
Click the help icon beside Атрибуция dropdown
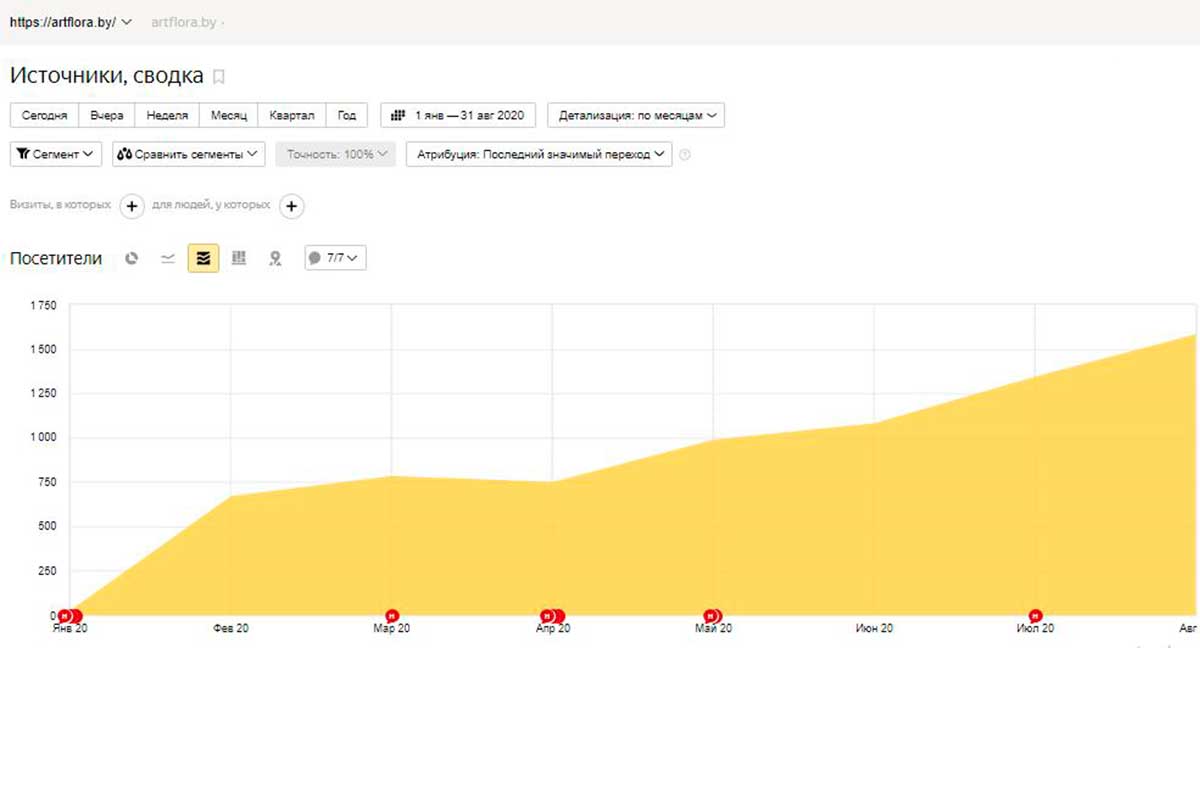pos(685,155)
